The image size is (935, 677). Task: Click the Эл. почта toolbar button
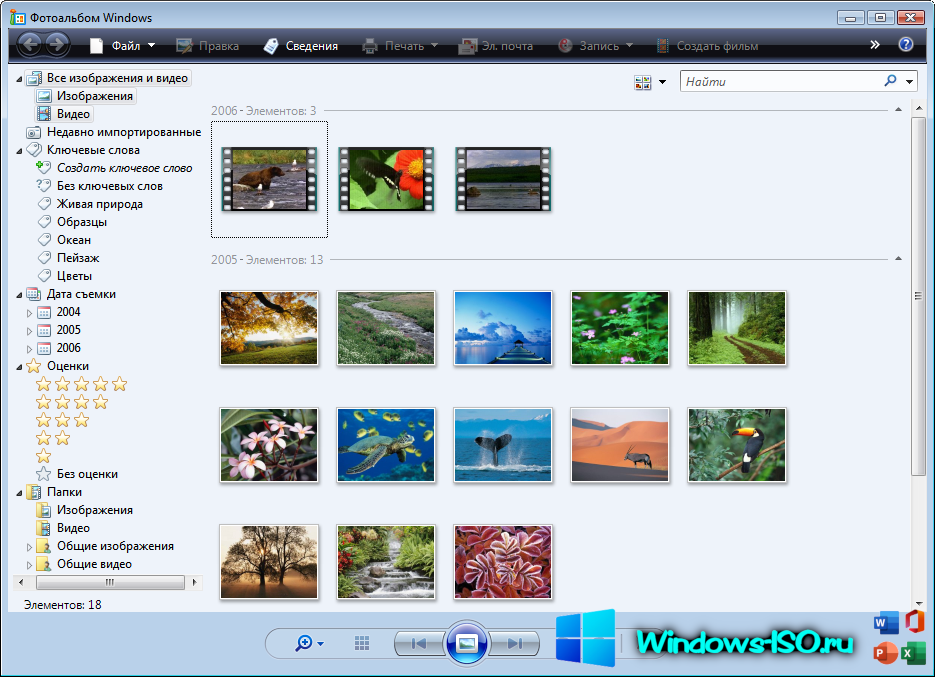point(496,45)
